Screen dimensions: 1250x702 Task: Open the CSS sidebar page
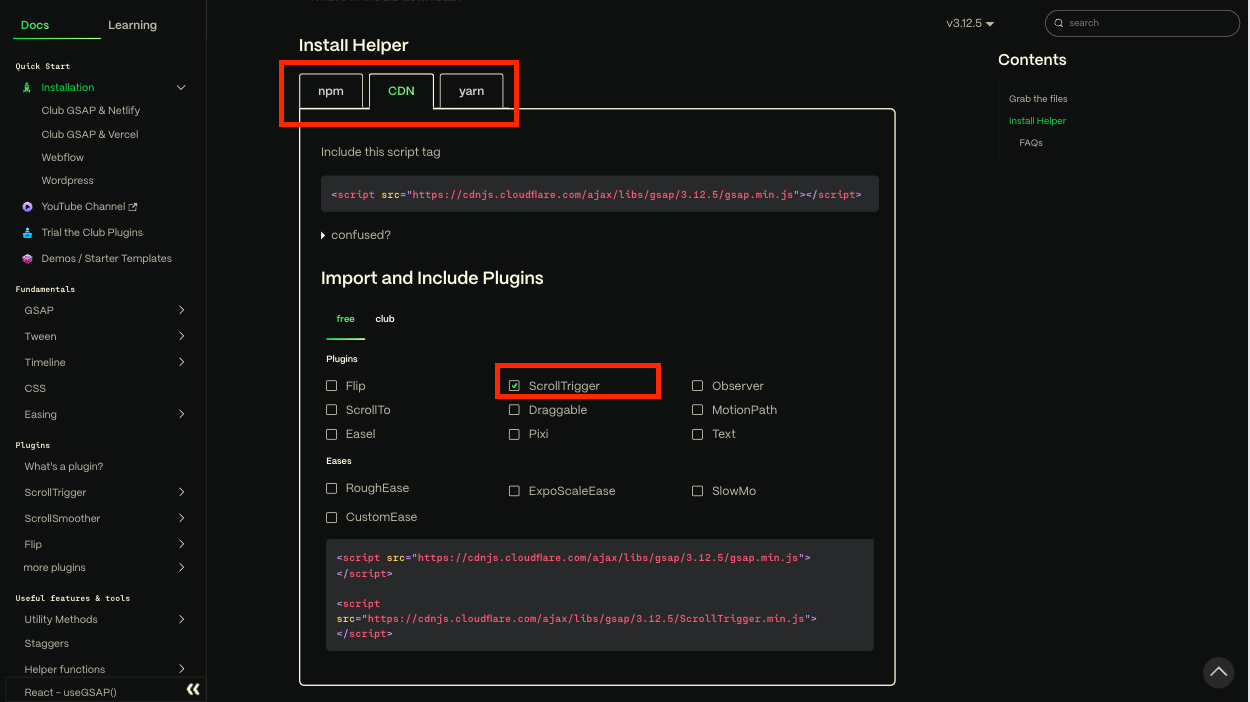tap(35, 389)
